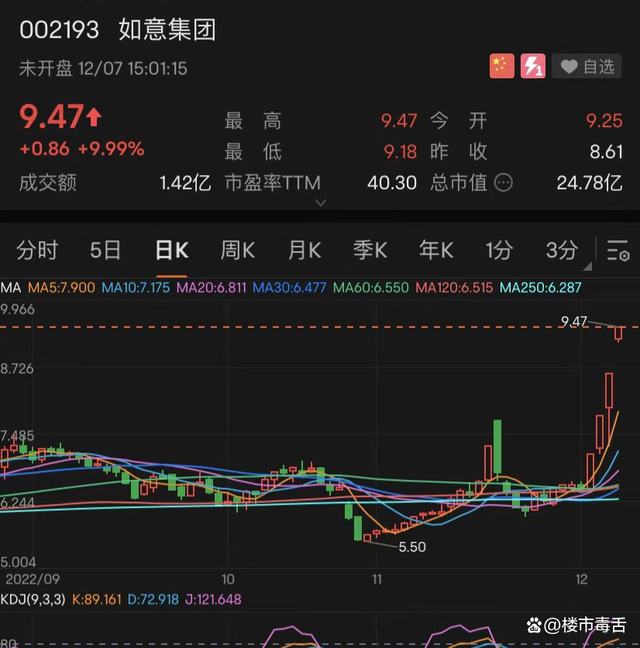640x648 pixels.
Task: Expand more quote details chevron
Action: (321, 202)
